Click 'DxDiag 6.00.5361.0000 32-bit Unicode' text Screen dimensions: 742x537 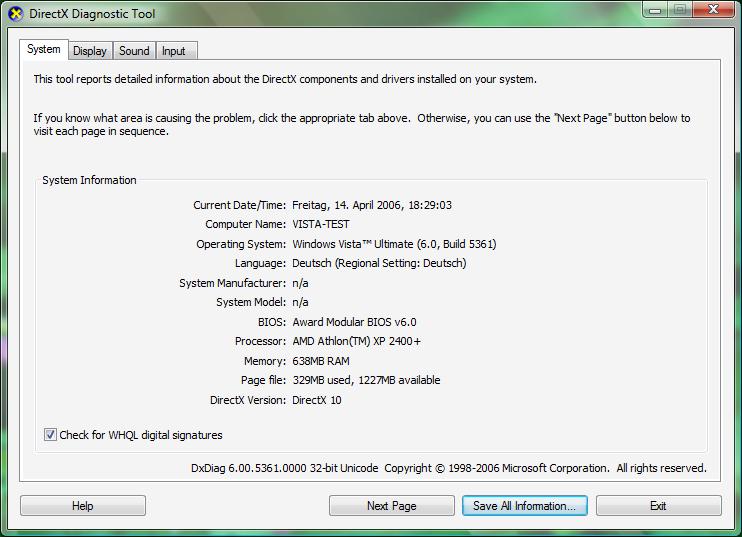coord(284,468)
